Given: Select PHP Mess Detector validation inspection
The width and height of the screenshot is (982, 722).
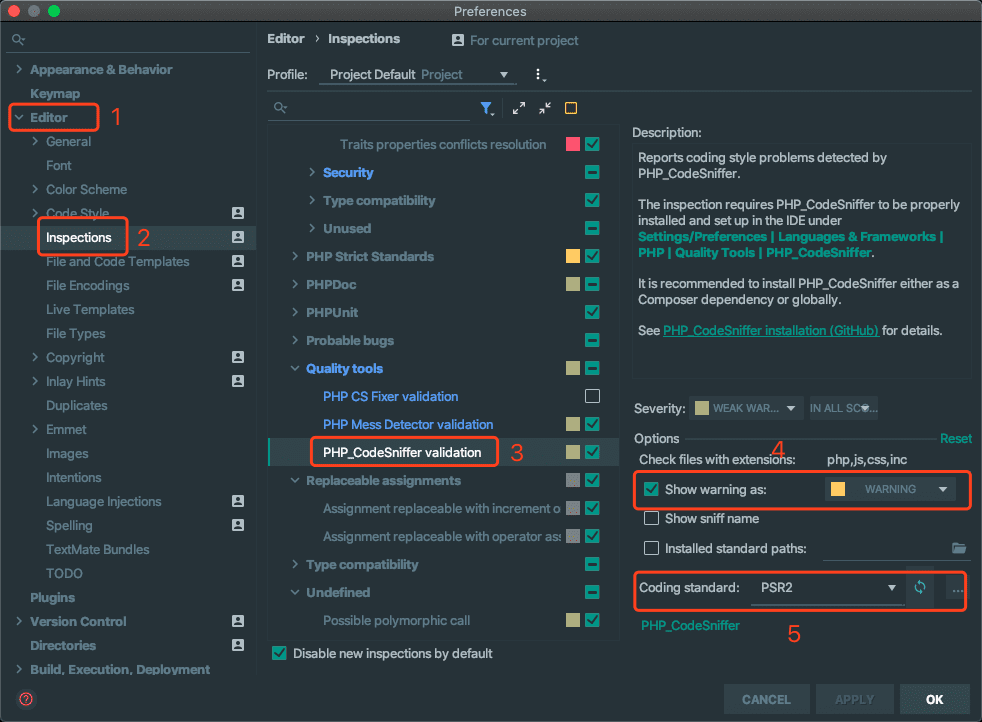Looking at the screenshot, I should click(408, 424).
